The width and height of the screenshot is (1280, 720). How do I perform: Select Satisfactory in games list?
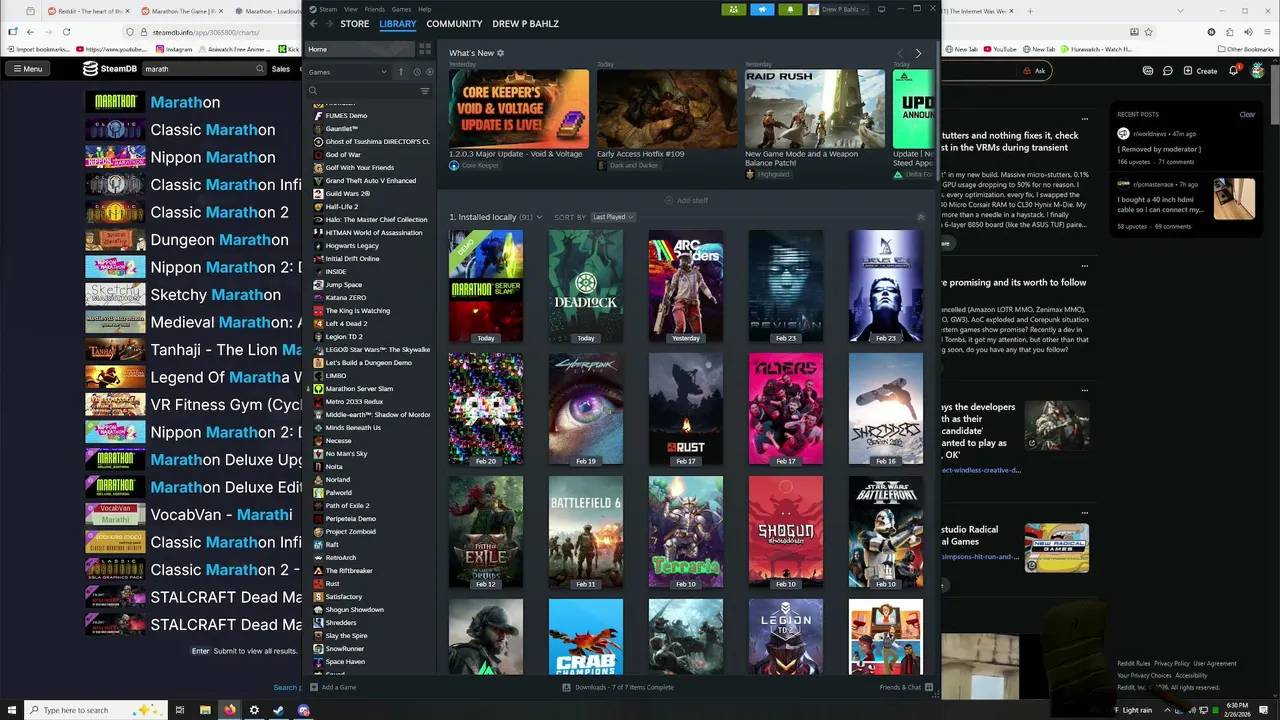click(371, 596)
